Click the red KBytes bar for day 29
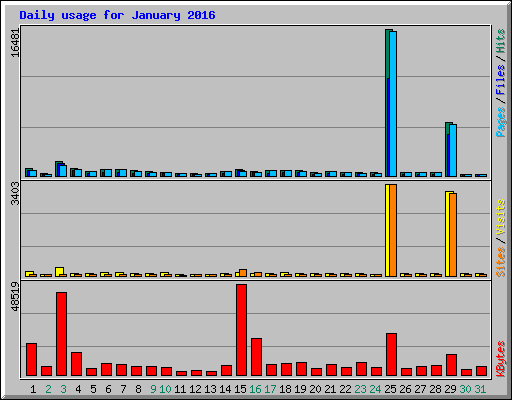The width and height of the screenshot is (512, 400). pyautogui.click(x=452, y=365)
